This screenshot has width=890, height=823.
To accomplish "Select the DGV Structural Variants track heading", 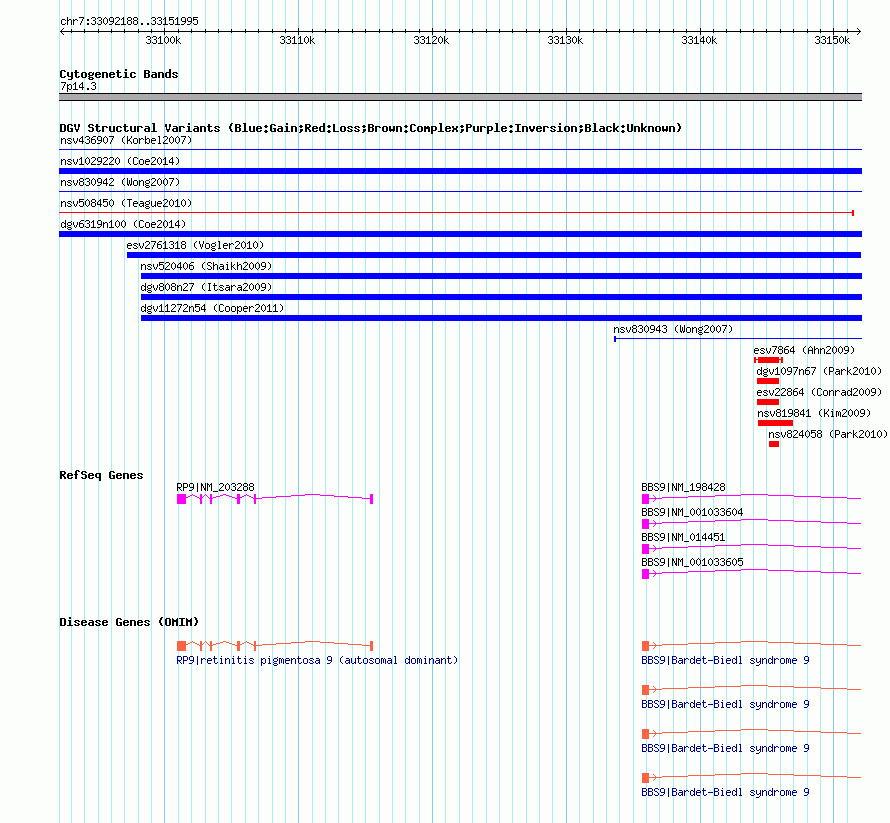I will pyautogui.click(x=371, y=128).
